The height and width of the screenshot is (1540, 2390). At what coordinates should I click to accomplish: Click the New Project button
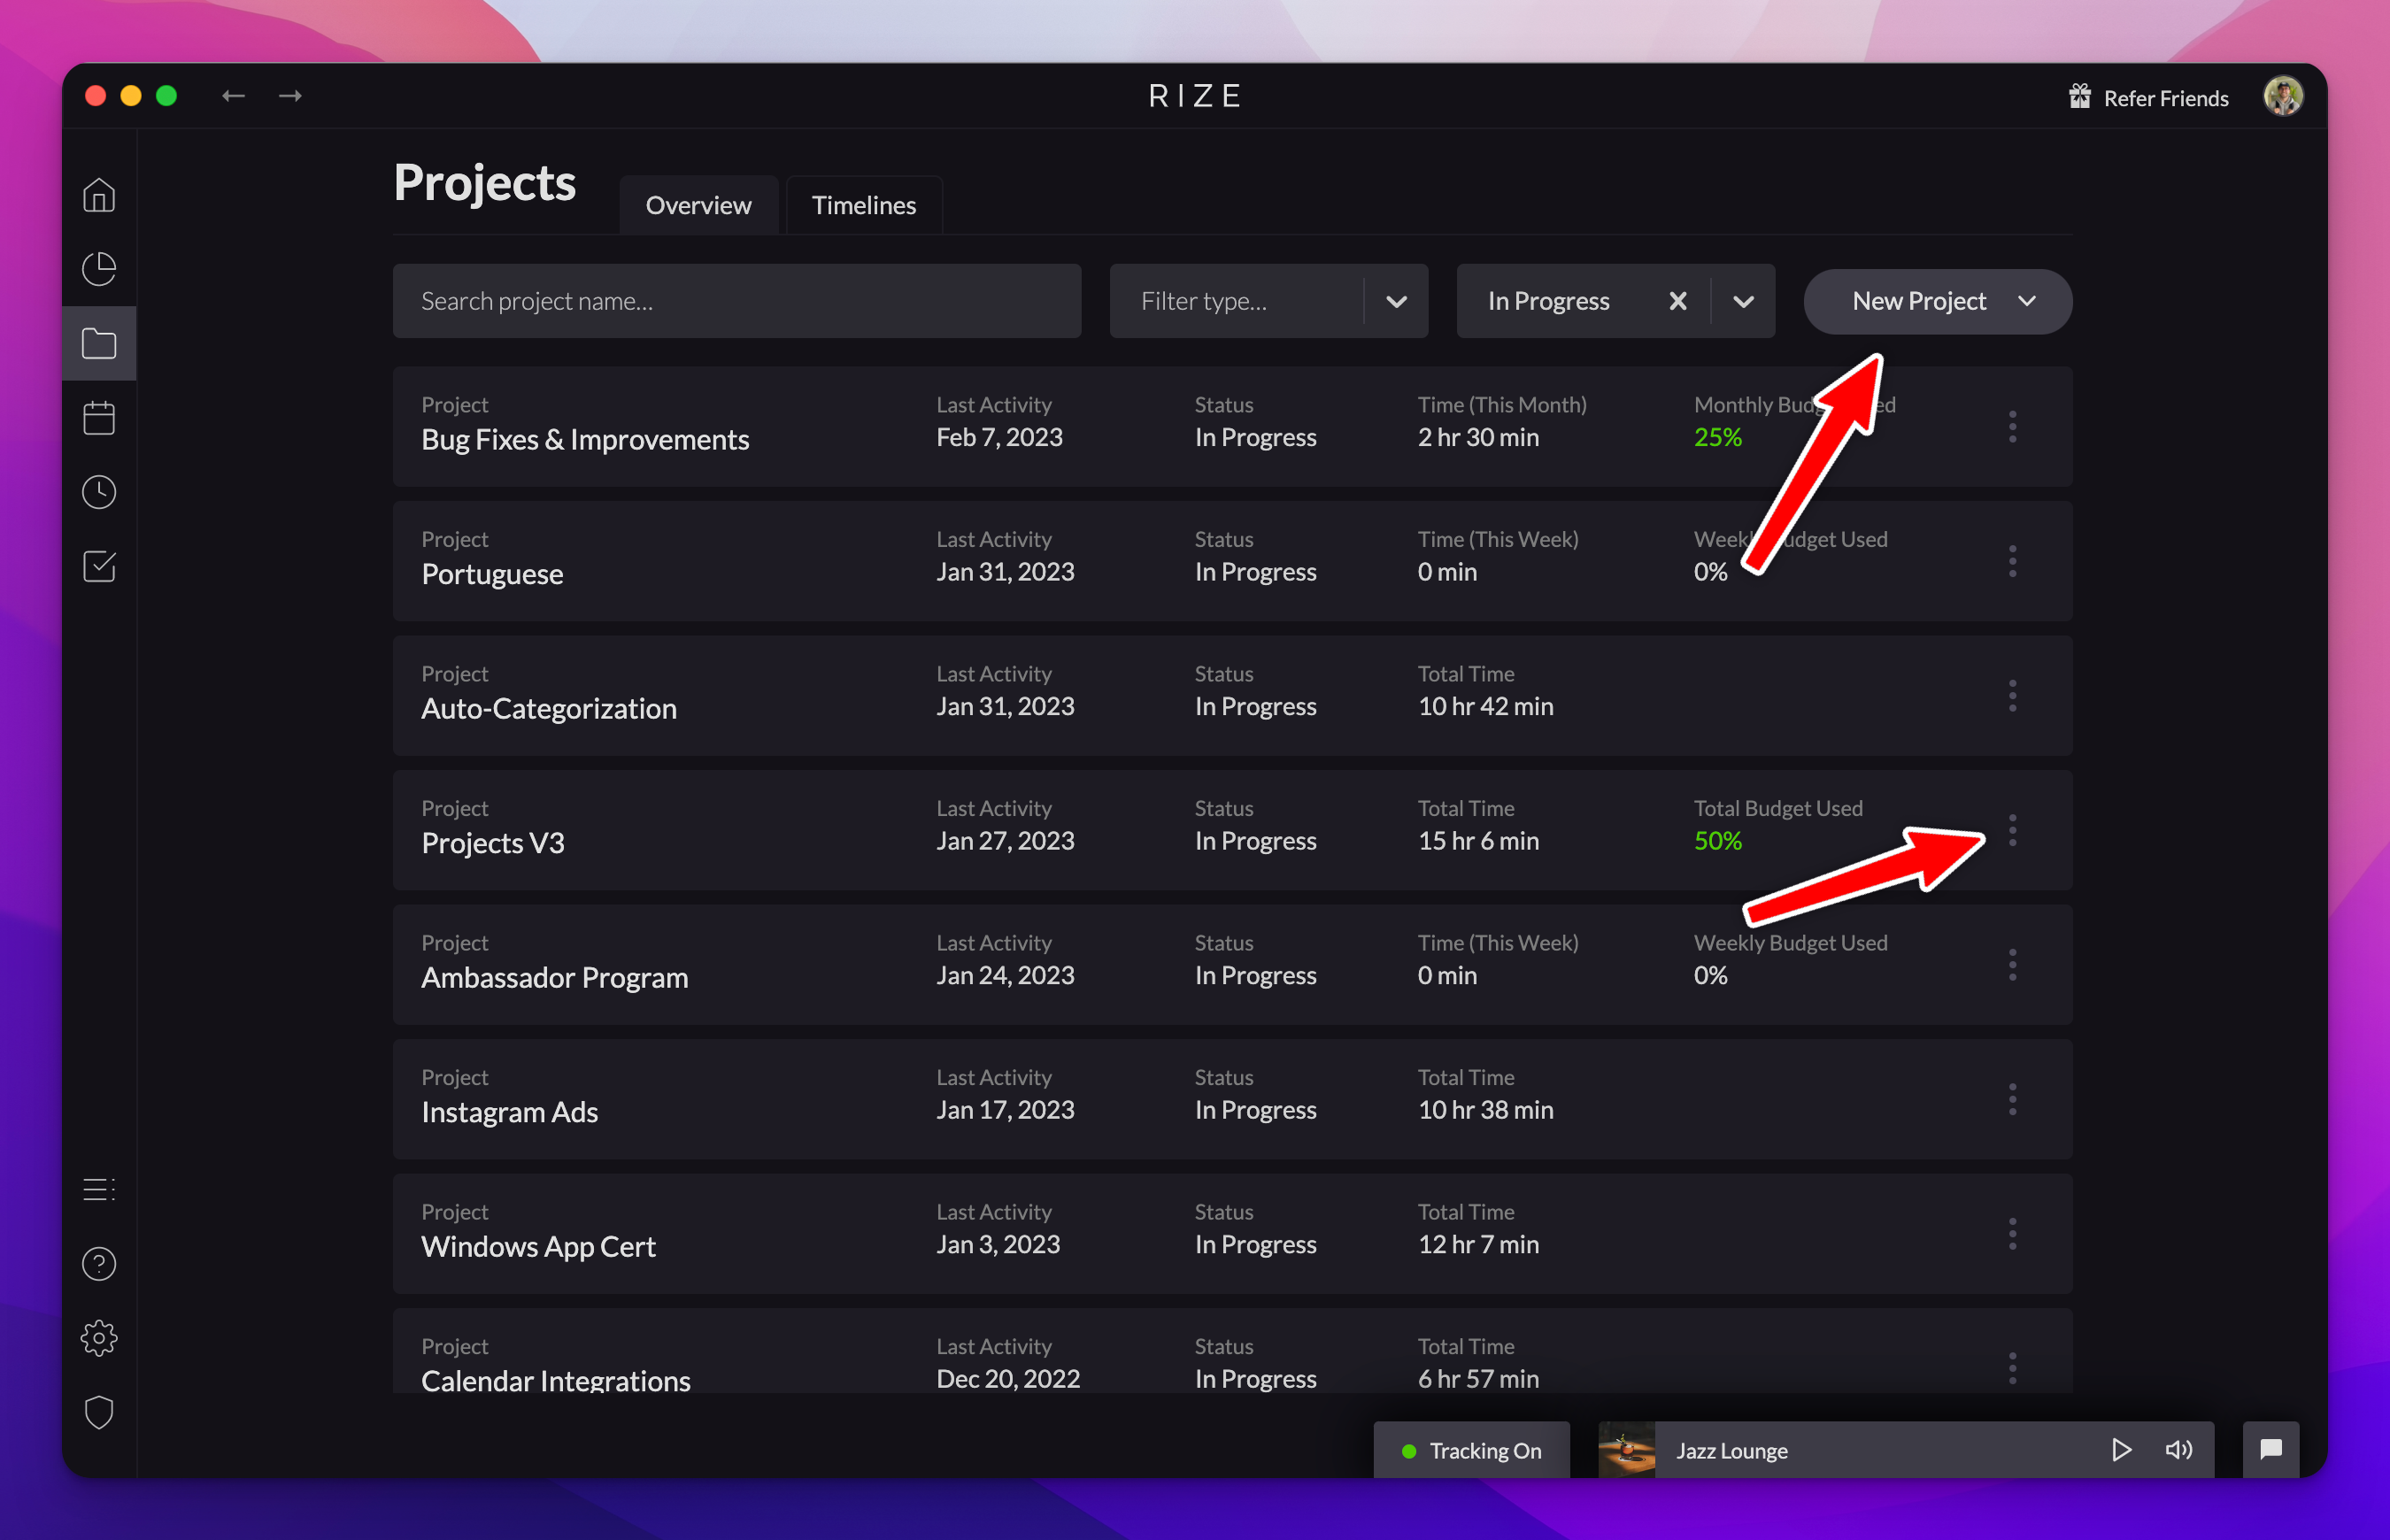pyautogui.click(x=1937, y=301)
